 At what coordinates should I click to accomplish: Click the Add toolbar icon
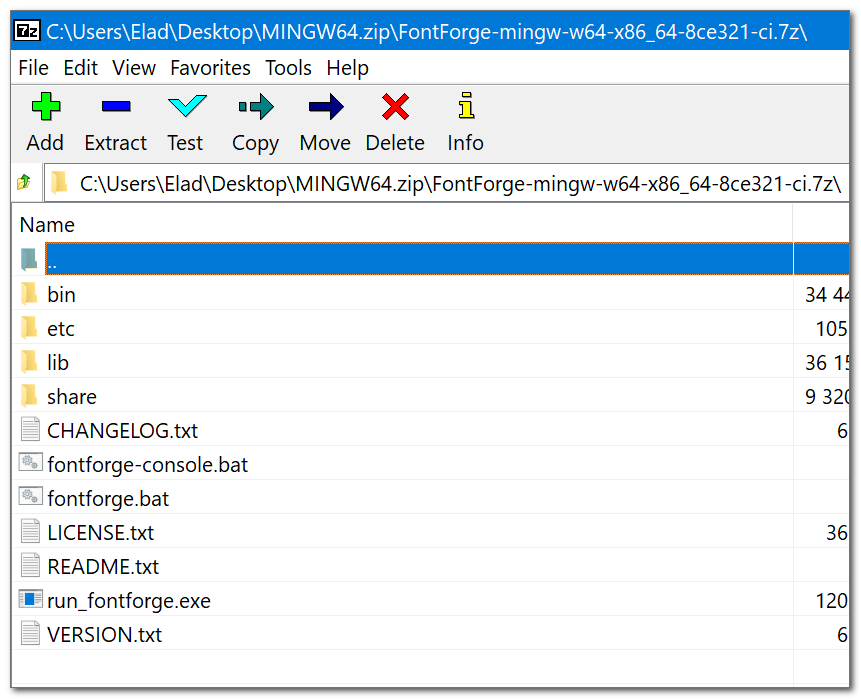click(x=46, y=106)
